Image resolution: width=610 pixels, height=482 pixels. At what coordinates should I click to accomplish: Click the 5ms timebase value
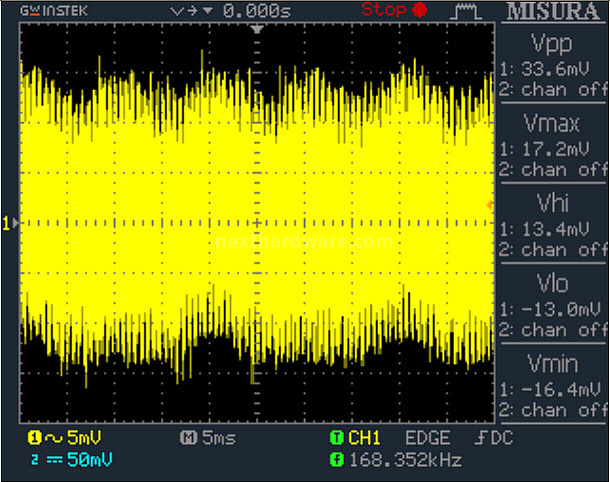tap(219, 438)
